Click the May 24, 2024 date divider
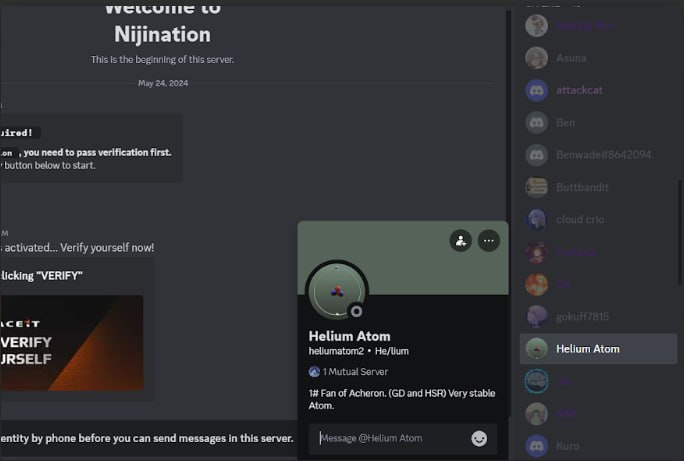Screen dimensions: 684x461 163,83
